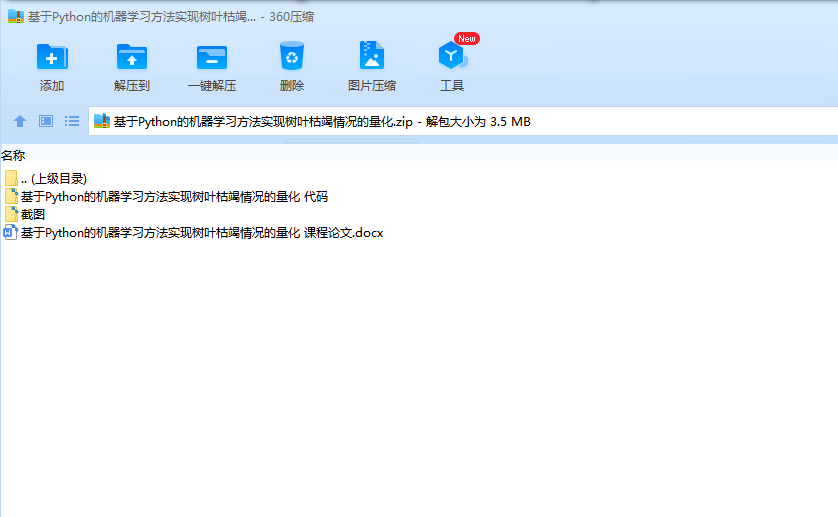Viewport: 838px width, 517px height.
Task: Click the 工具 label in toolbar
Action: point(452,86)
